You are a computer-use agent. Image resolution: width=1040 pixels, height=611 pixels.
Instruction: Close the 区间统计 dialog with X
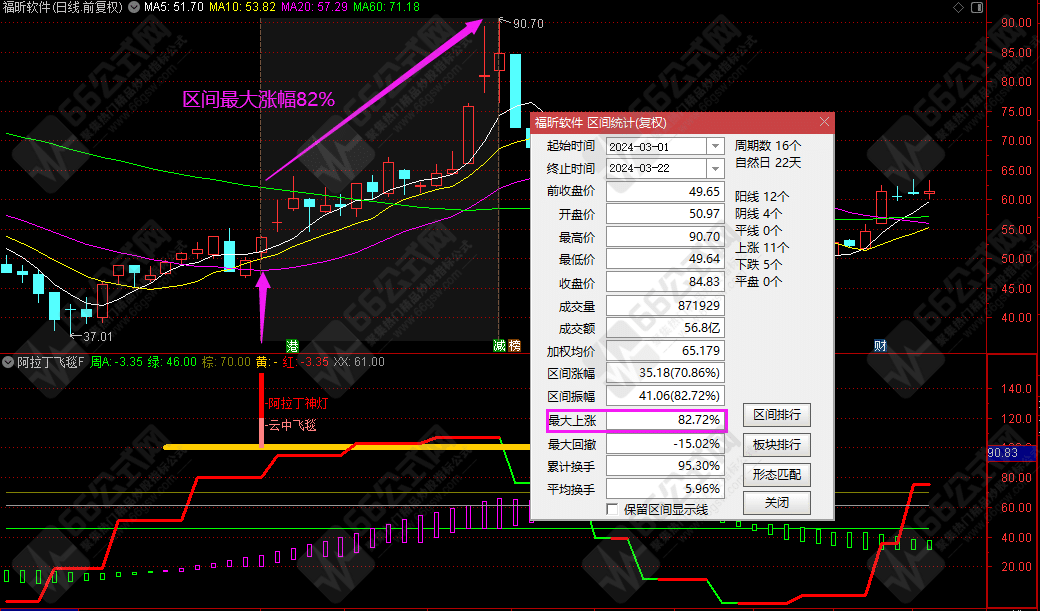point(824,122)
